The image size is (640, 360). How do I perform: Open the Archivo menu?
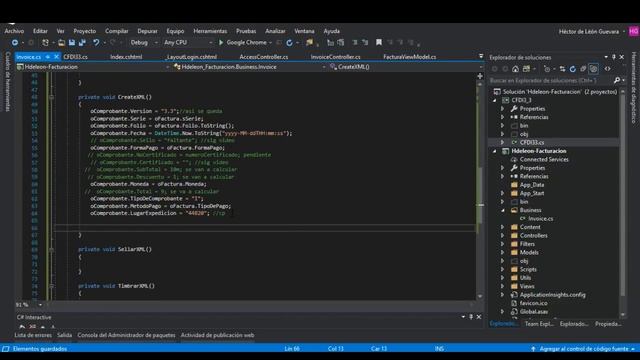(14, 31)
